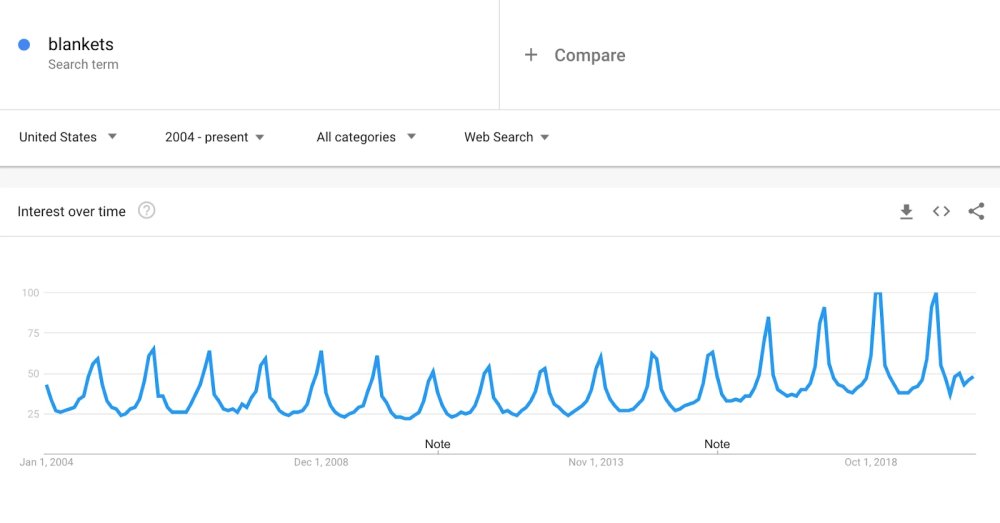The width and height of the screenshot is (1000, 523).
Task: Click the first Note marker on chart
Action: 437,444
